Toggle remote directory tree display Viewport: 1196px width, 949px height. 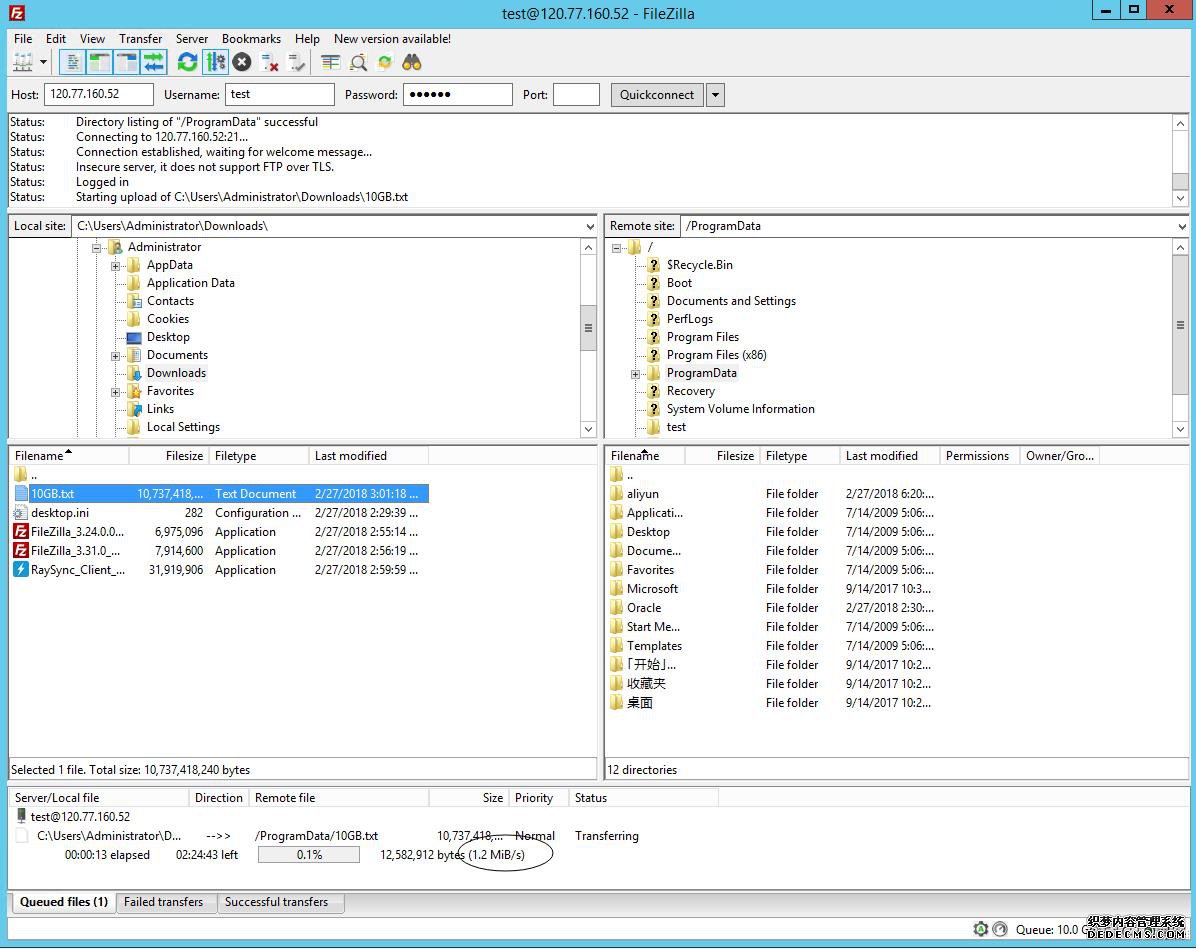coord(127,63)
